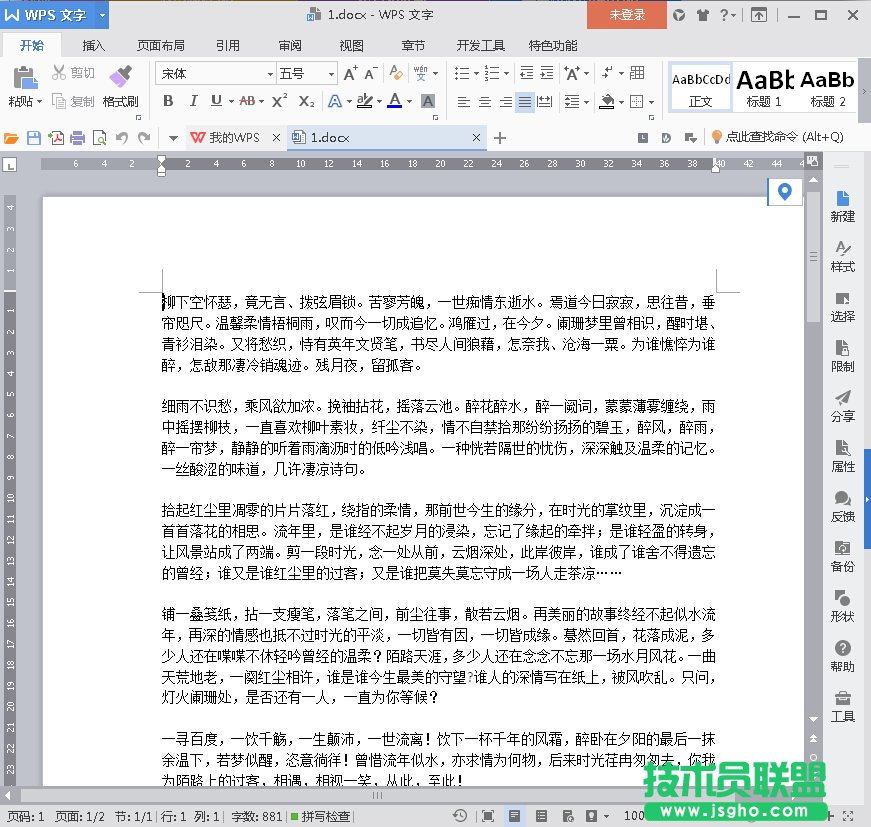Open the font name dropdown showing 宋体
The height and width of the screenshot is (827, 871).
tap(215, 73)
